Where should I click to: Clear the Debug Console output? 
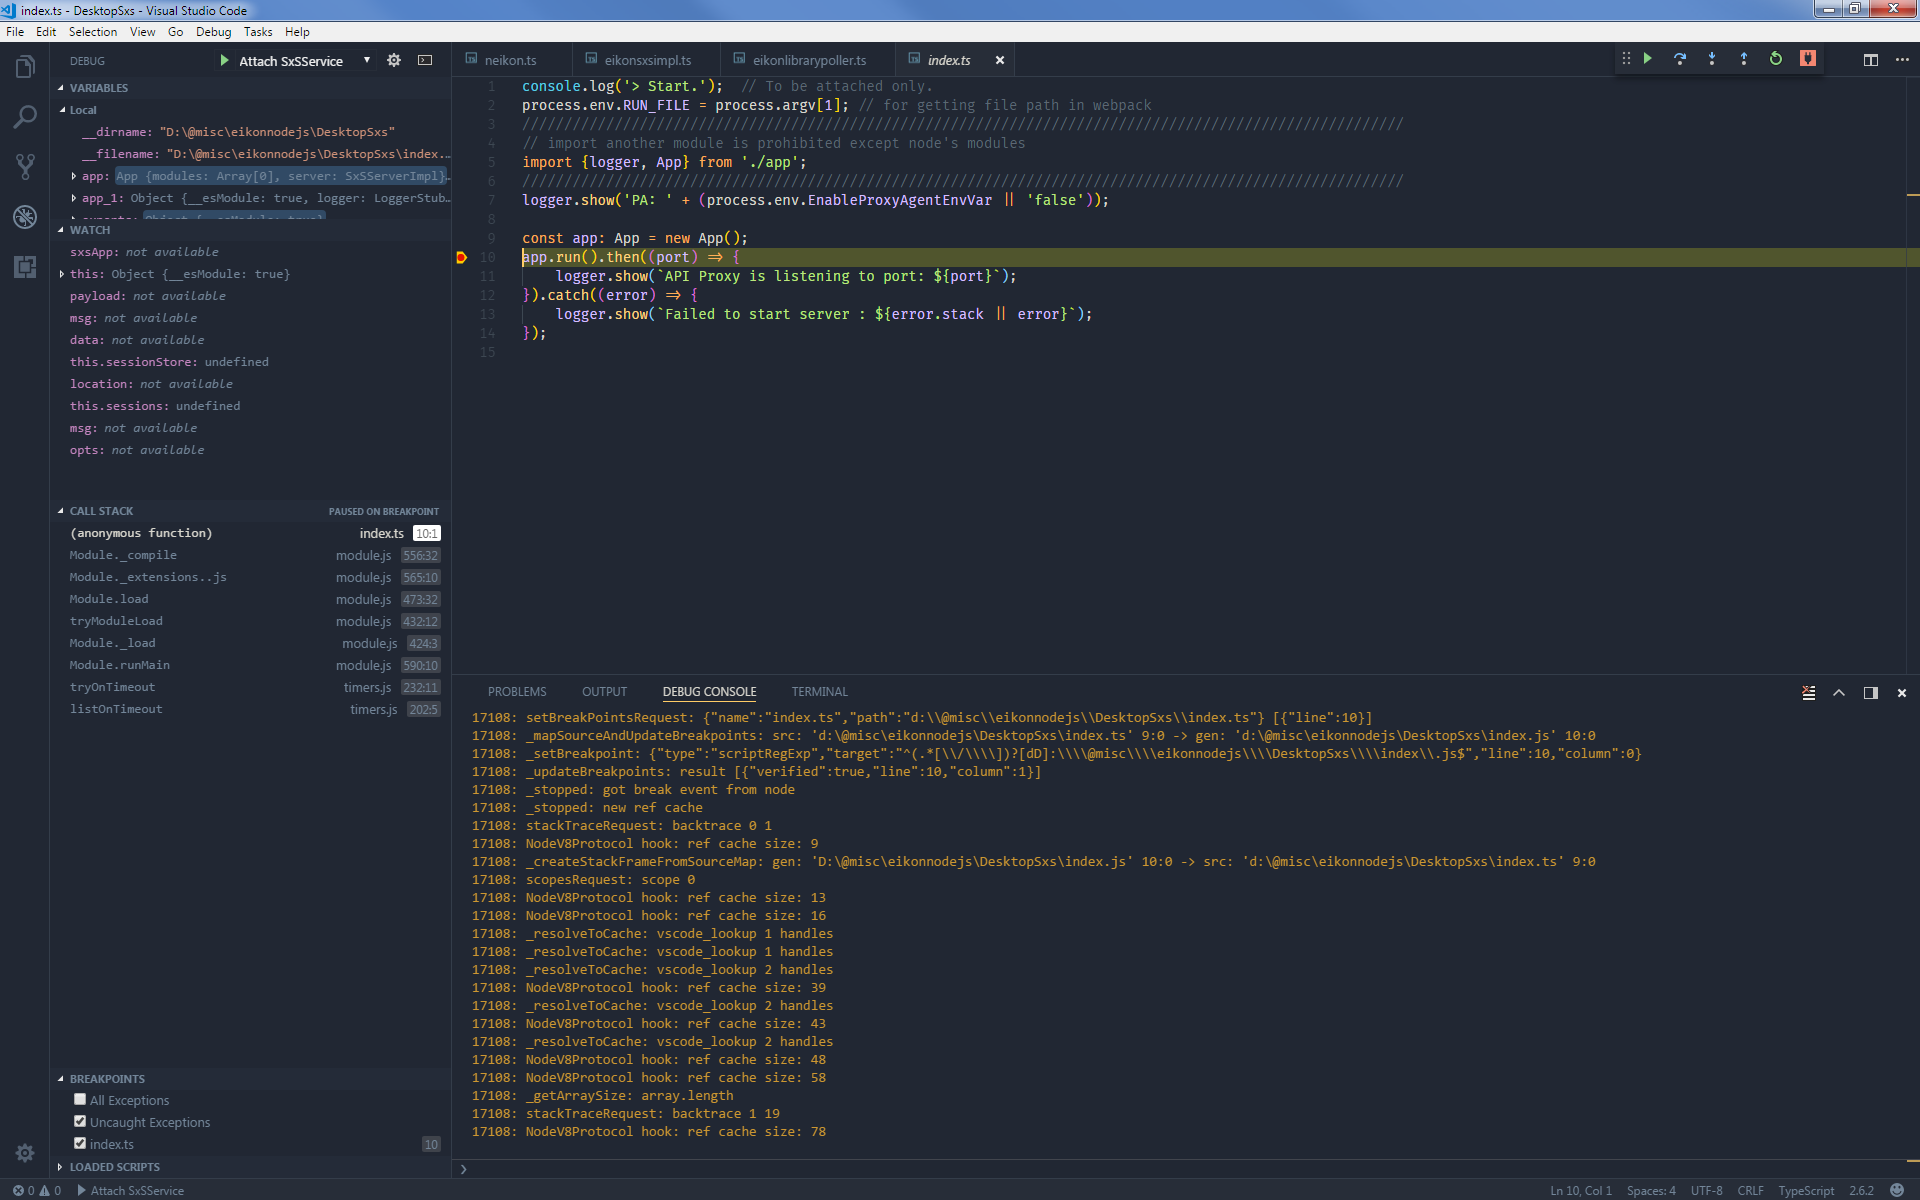pyautogui.click(x=1808, y=692)
